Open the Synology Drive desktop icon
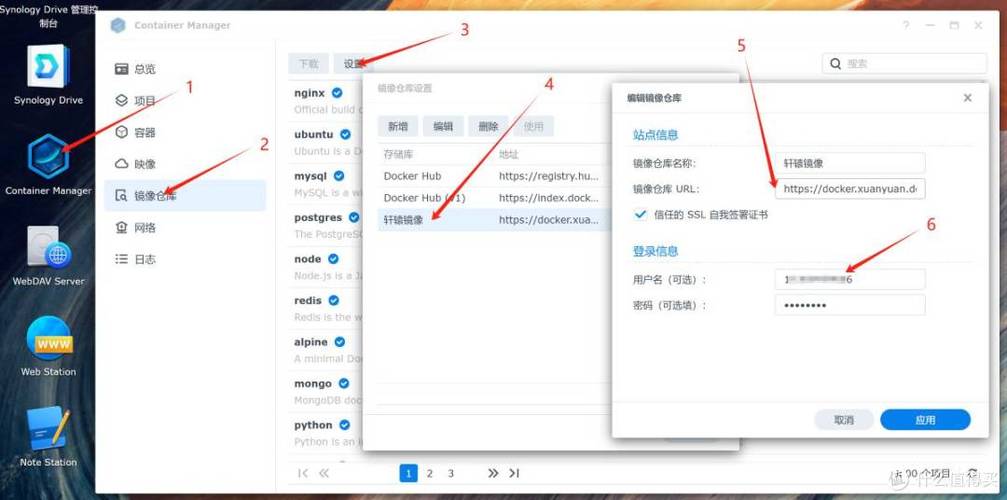The width and height of the screenshot is (1007, 500). [48, 68]
